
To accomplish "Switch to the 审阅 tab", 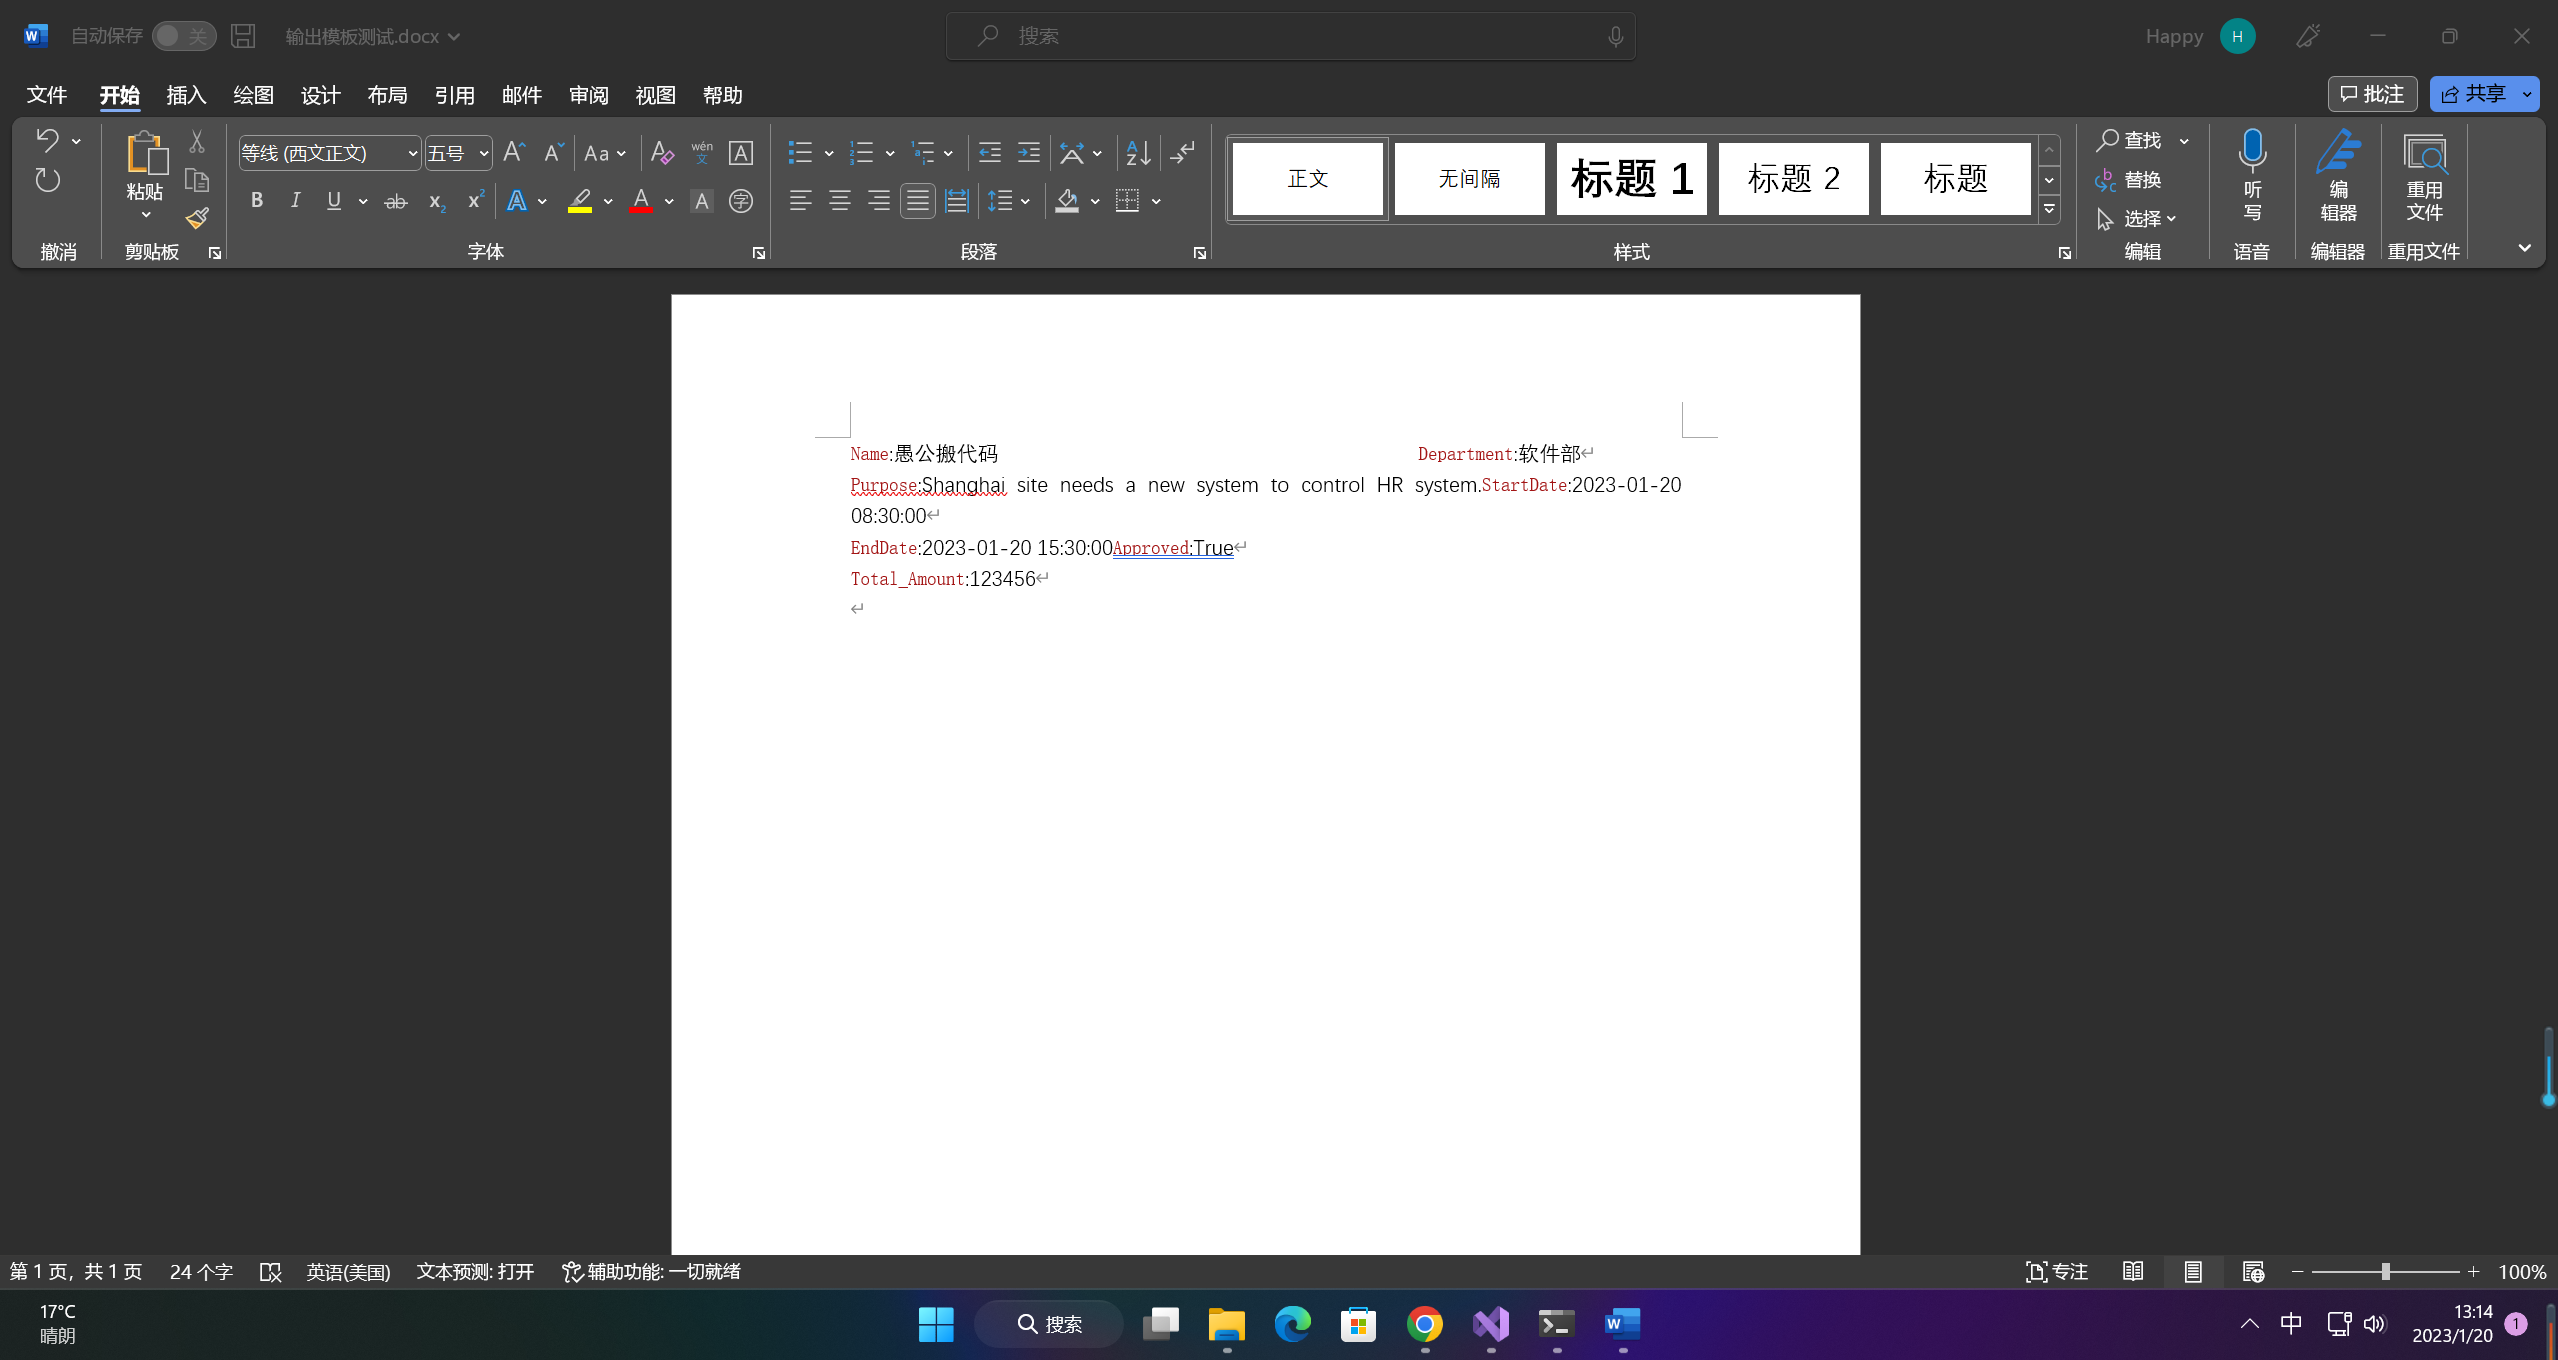I will click(x=588, y=95).
